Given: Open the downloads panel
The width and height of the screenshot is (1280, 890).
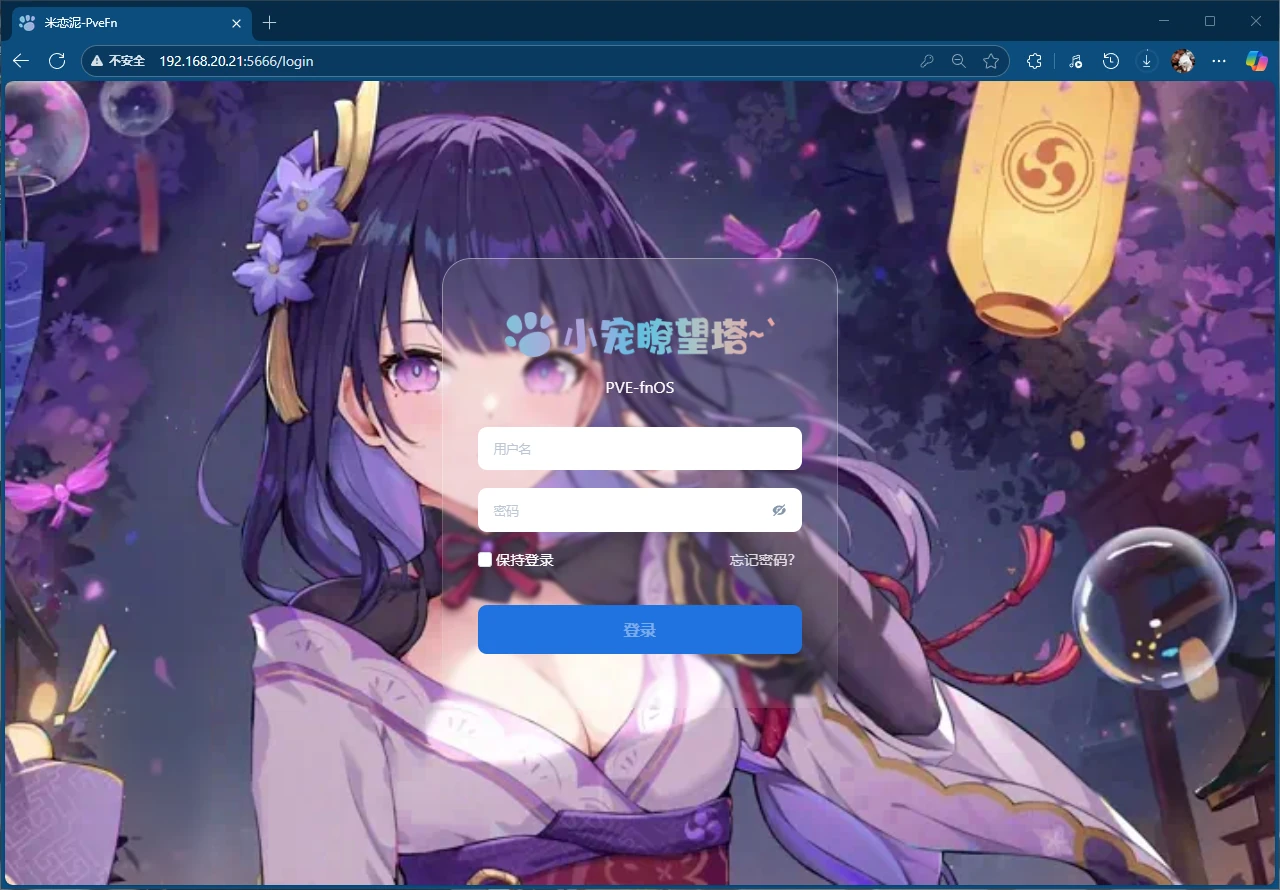Looking at the screenshot, I should (x=1147, y=61).
